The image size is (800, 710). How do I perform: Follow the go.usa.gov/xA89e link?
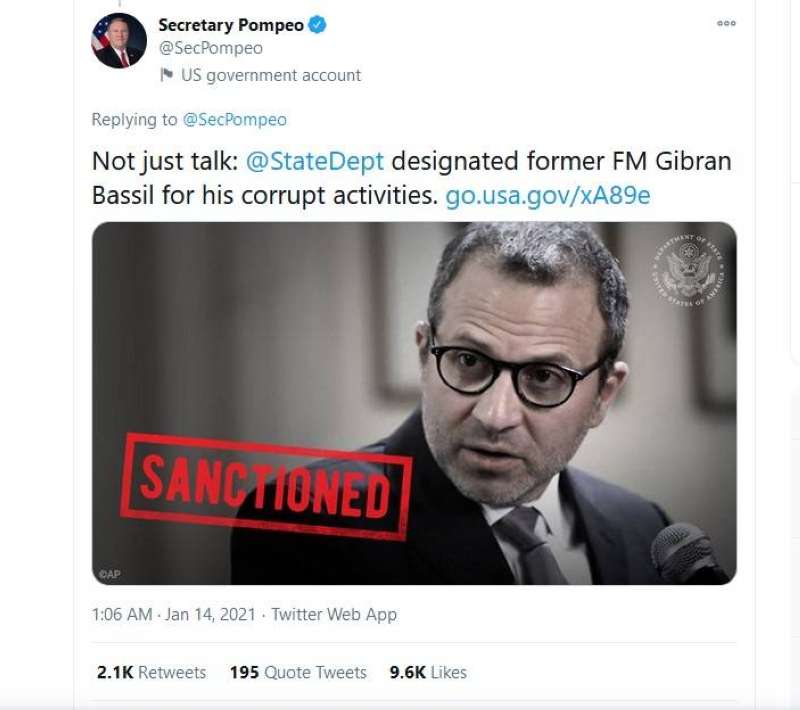pyautogui.click(x=547, y=195)
